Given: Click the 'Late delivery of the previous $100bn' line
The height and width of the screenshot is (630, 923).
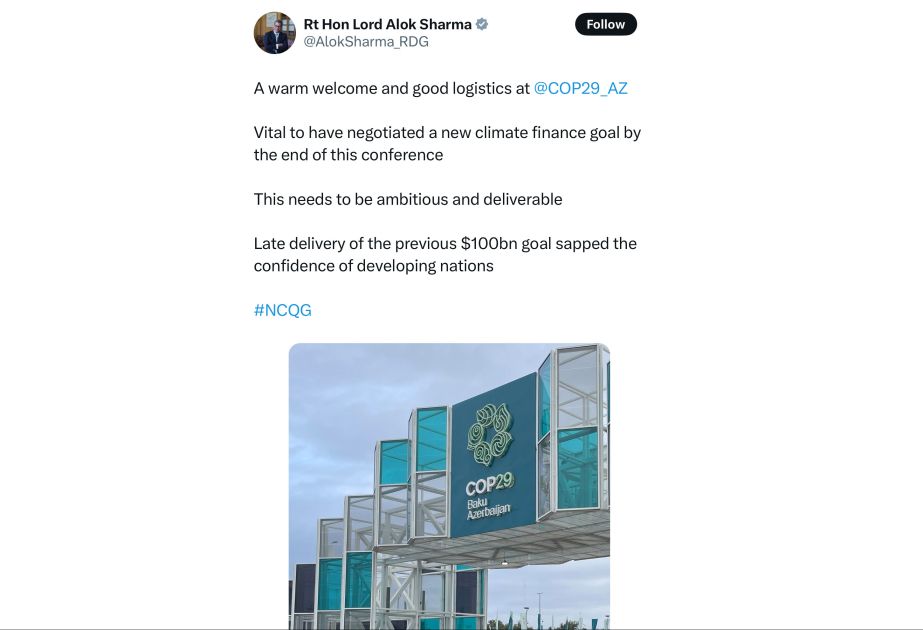Looking at the screenshot, I should [445, 243].
